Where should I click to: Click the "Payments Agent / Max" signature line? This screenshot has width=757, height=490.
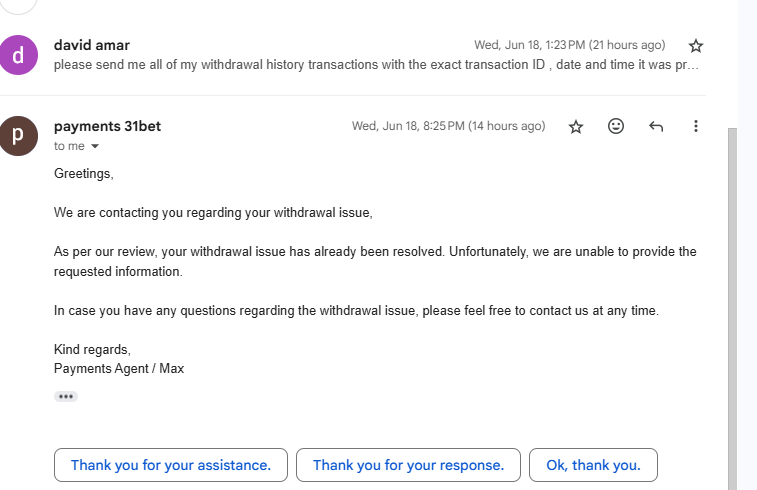(x=119, y=368)
